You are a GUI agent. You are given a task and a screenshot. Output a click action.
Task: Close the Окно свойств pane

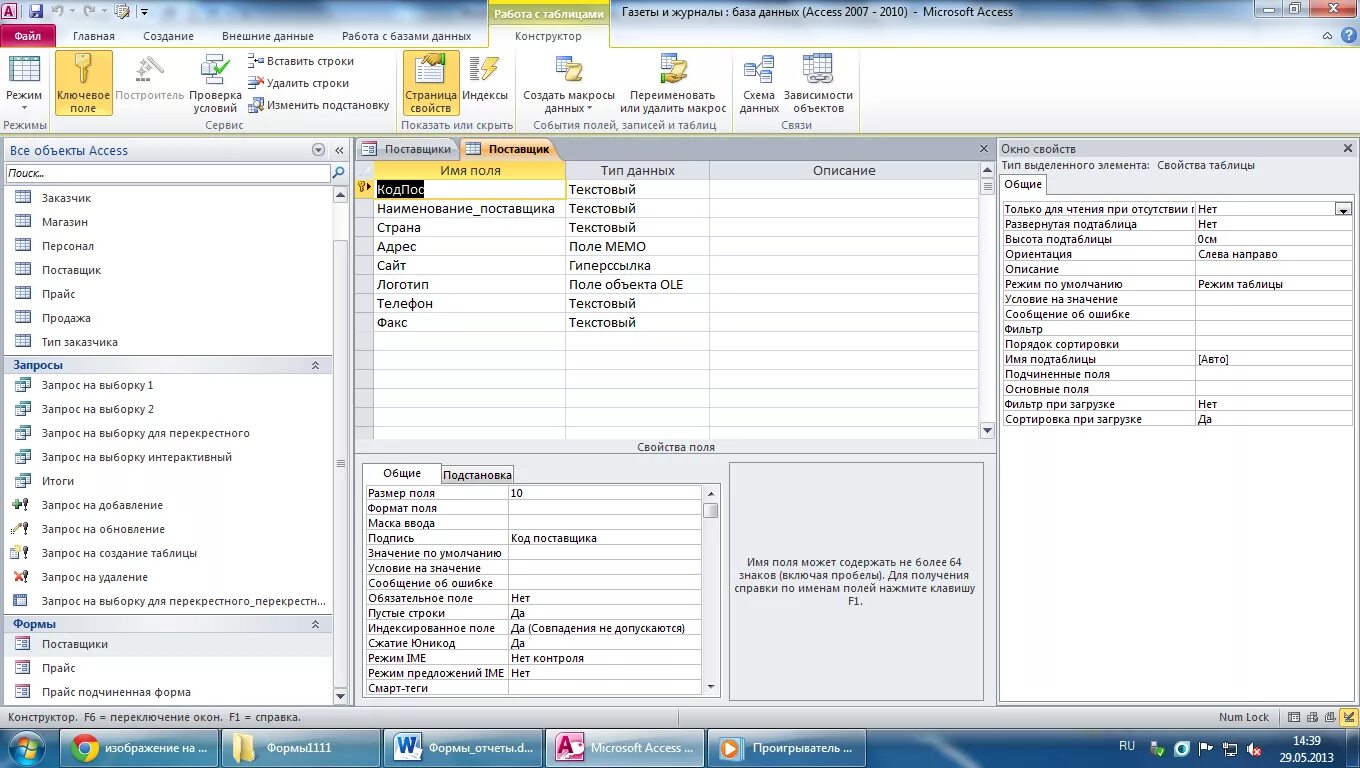coord(1347,149)
